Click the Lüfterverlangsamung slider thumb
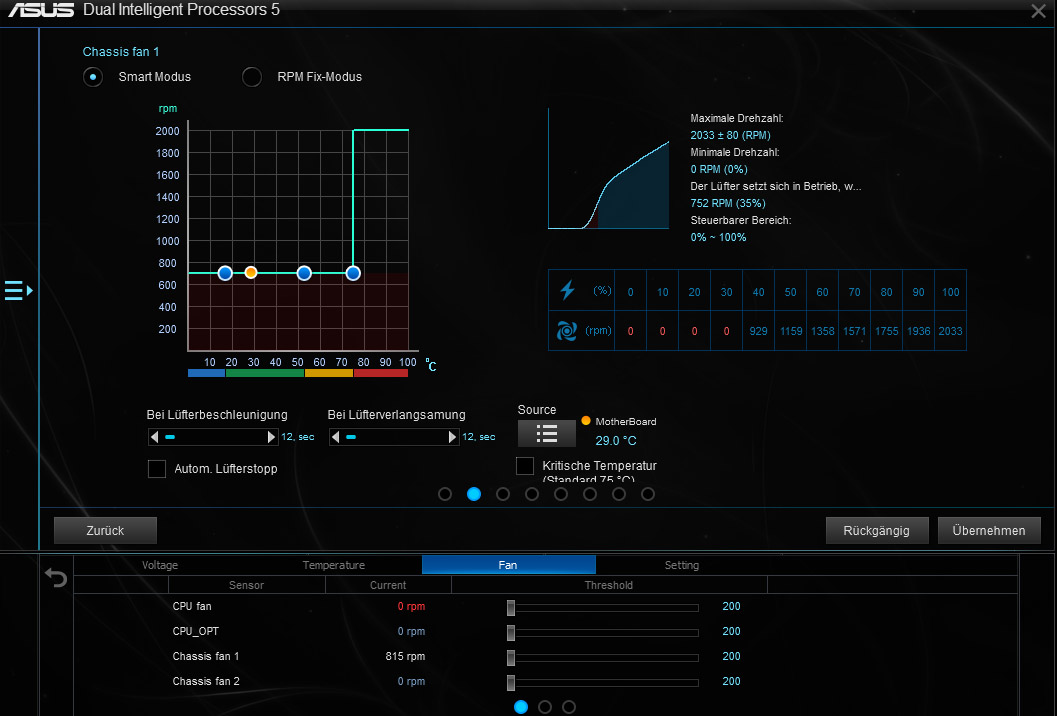Viewport: 1057px width, 716px height. 351,437
